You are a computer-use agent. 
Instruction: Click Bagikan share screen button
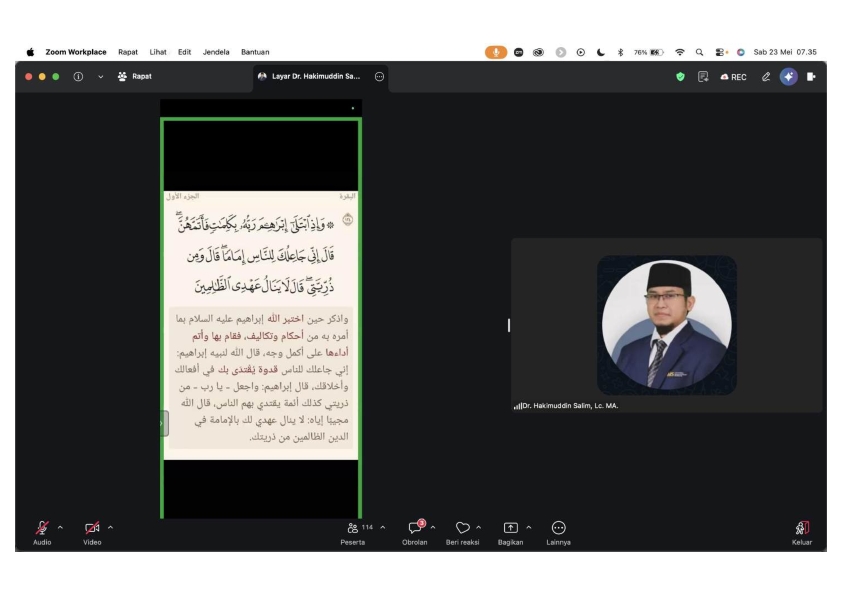pyautogui.click(x=510, y=532)
